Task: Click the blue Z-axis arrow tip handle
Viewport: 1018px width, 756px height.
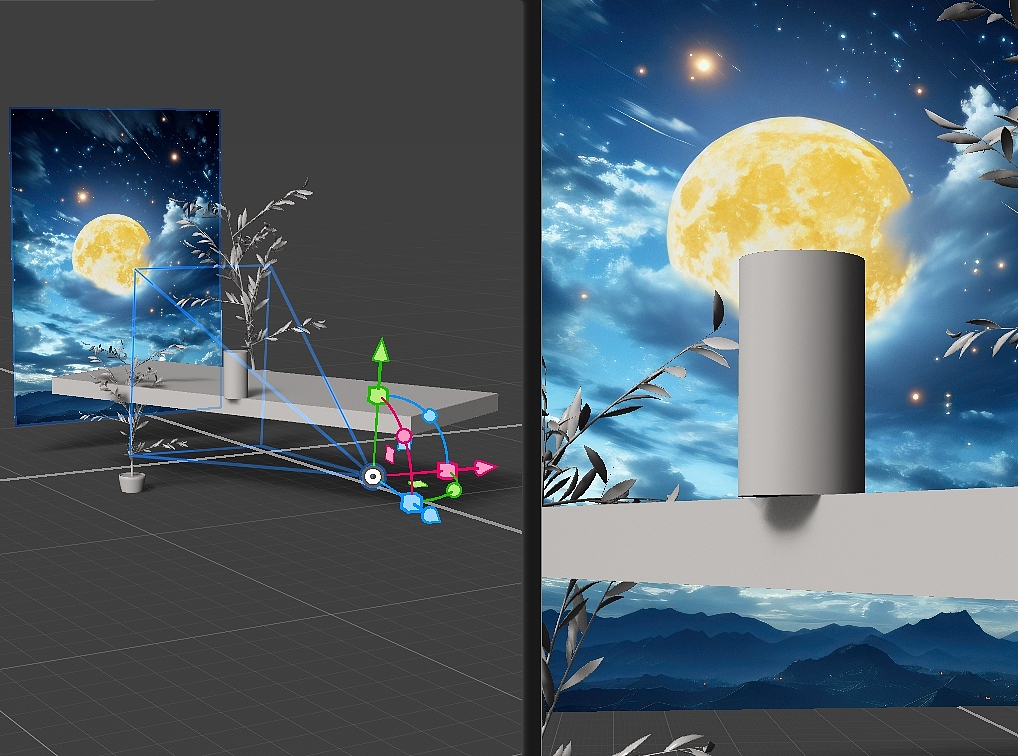Action: (x=430, y=516)
